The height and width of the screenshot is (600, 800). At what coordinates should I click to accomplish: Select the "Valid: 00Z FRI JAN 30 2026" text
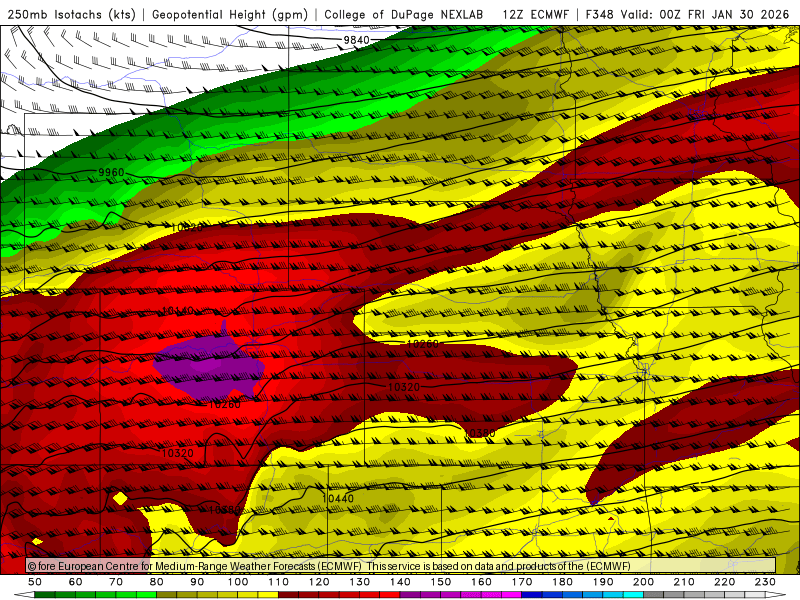(x=705, y=14)
